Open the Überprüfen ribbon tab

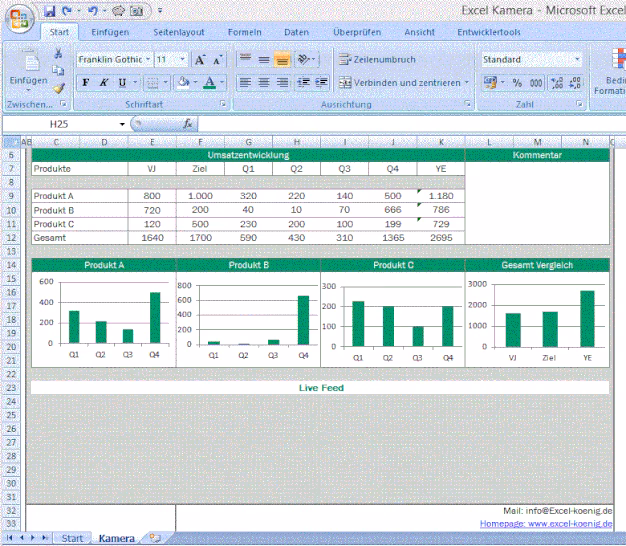[357, 32]
